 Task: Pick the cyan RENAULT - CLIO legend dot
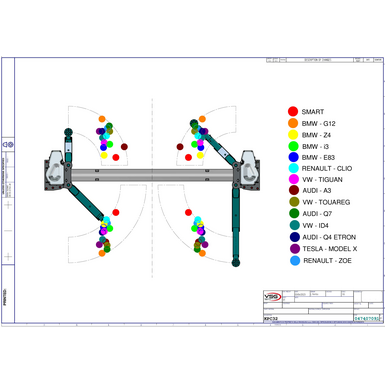(x=293, y=168)
